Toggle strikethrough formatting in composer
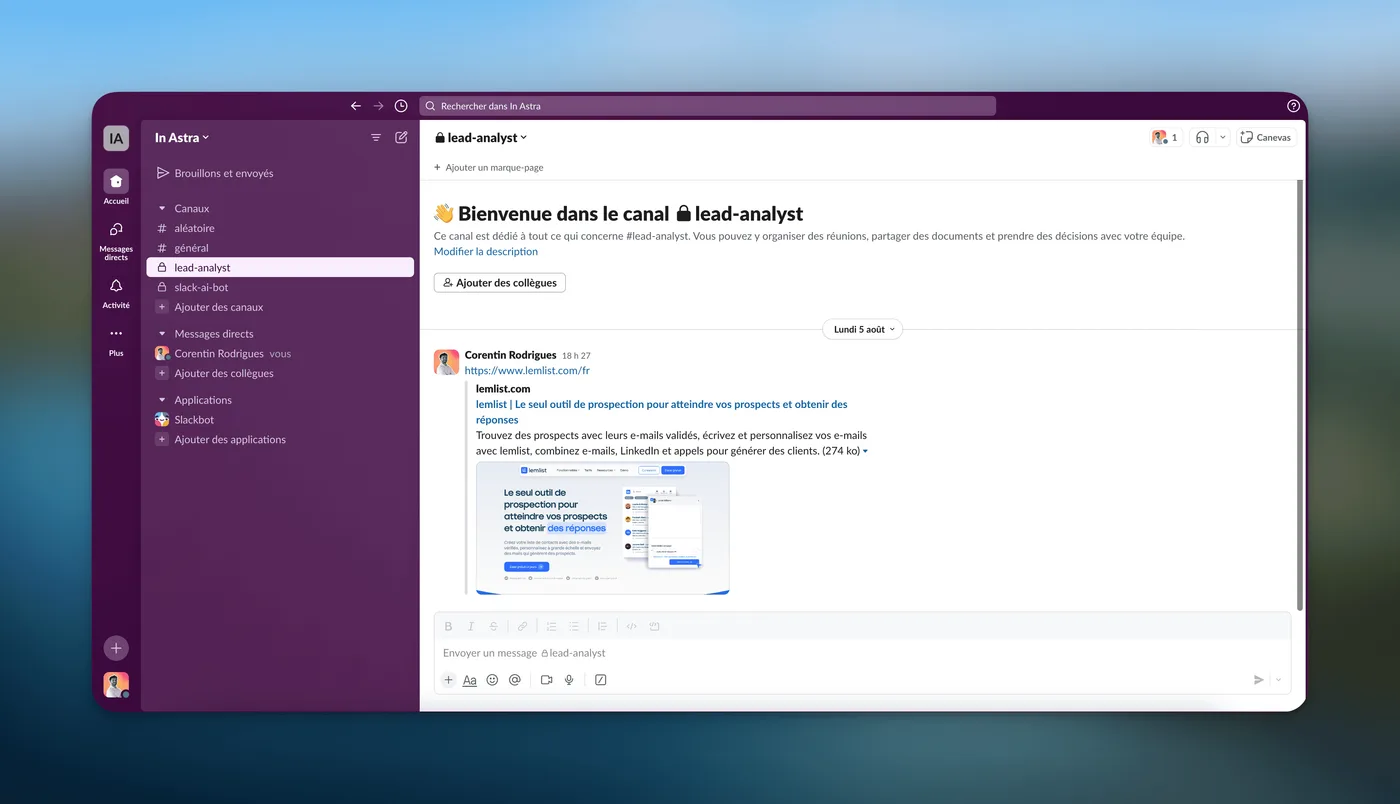 (494, 626)
